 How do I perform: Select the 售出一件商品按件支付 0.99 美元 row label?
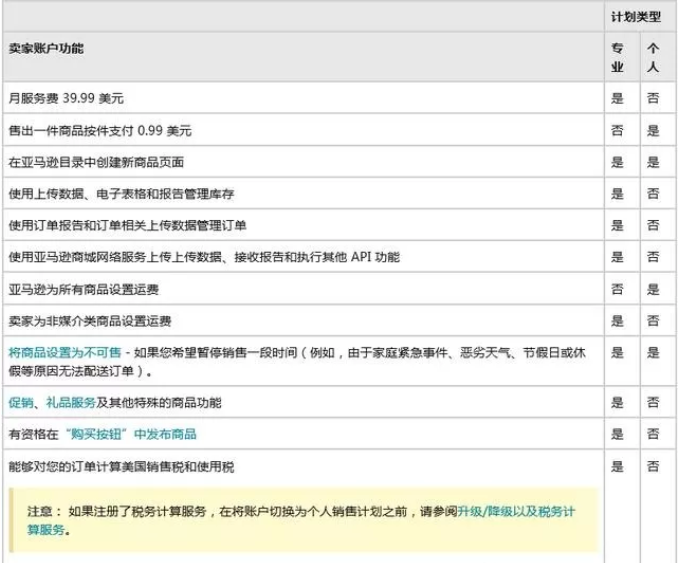coord(100,130)
